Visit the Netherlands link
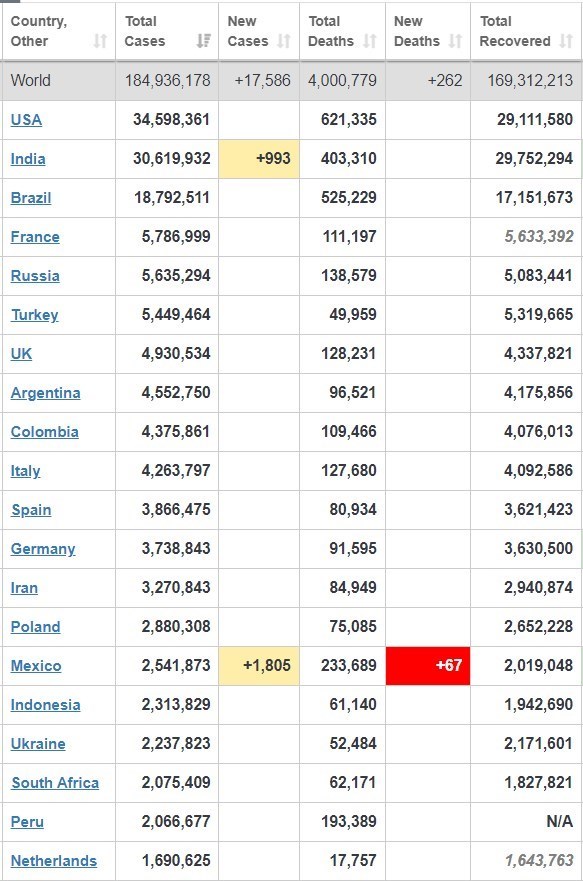583x881 pixels. pos(54,861)
